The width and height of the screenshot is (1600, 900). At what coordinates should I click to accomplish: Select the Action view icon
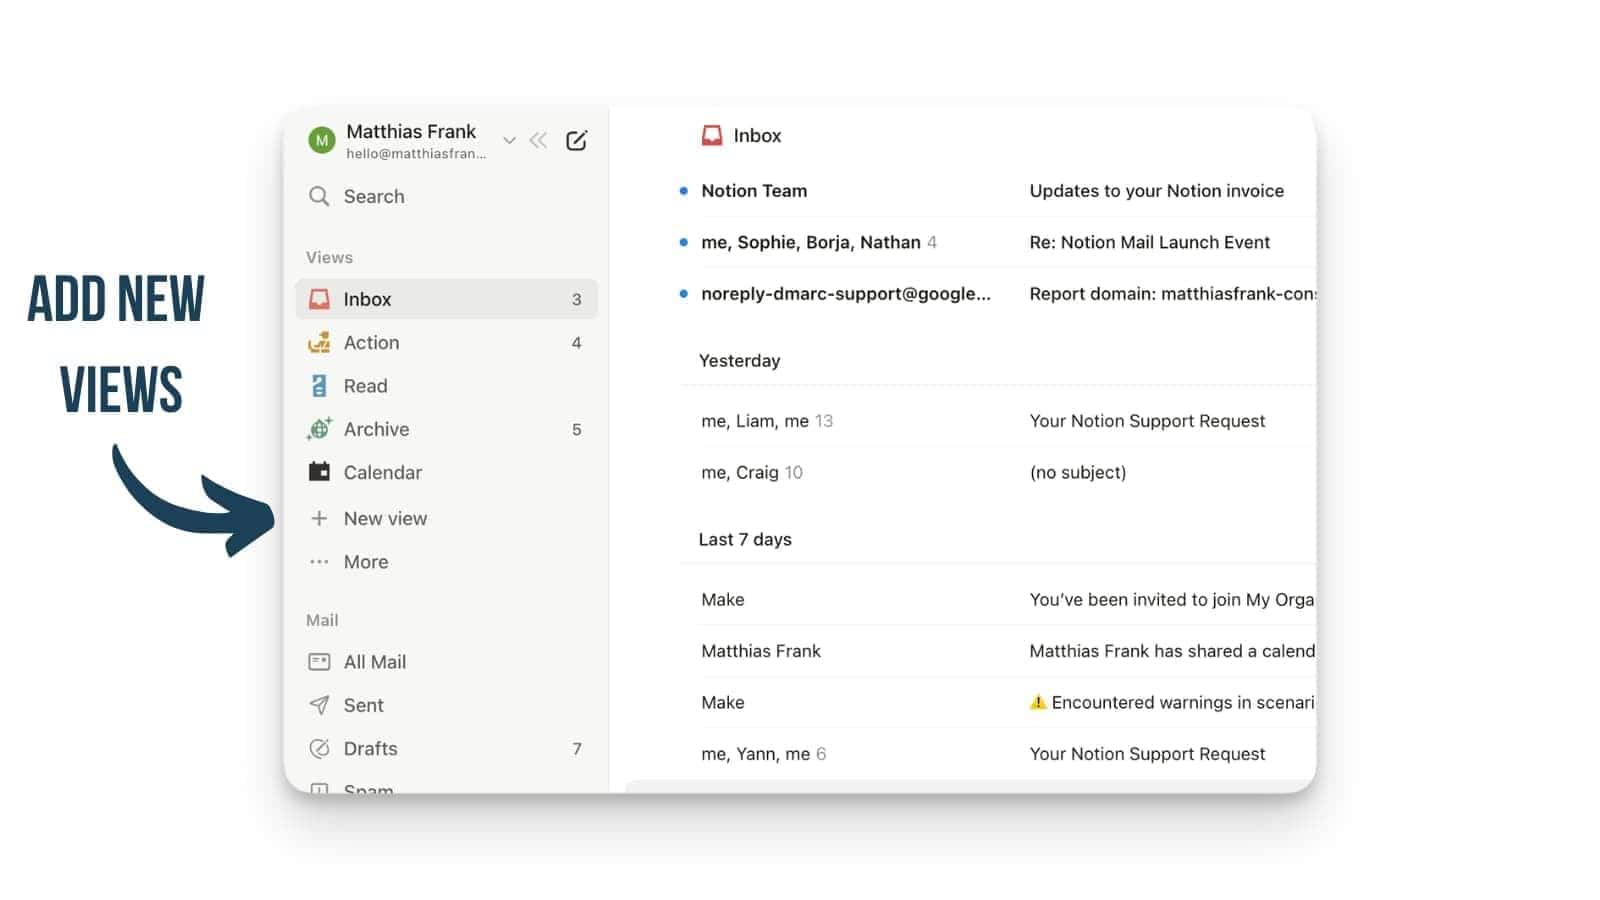coord(319,342)
